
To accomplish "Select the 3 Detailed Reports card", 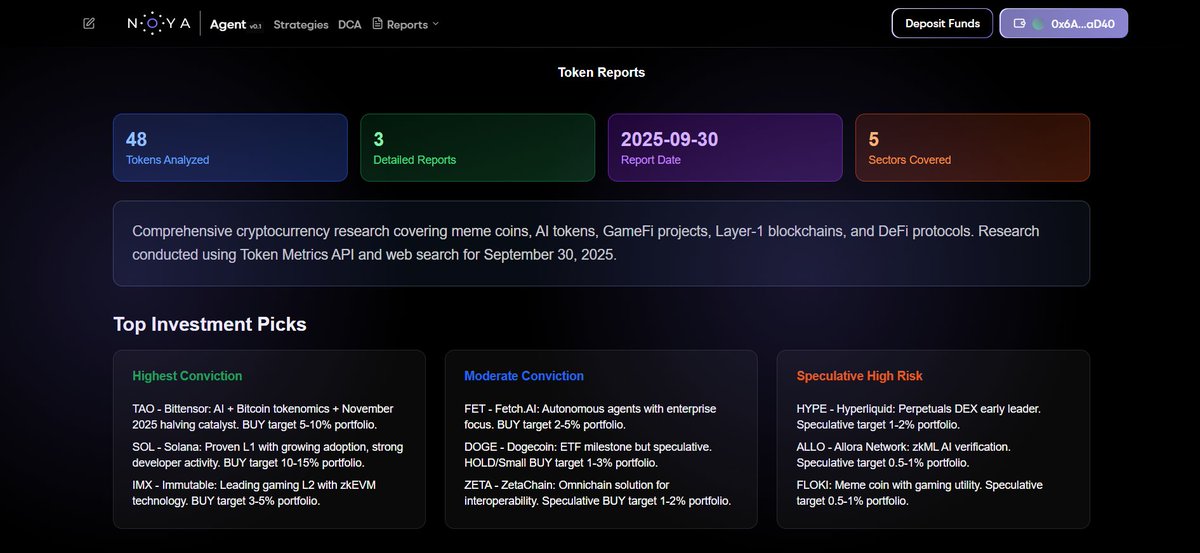I will 478,147.
